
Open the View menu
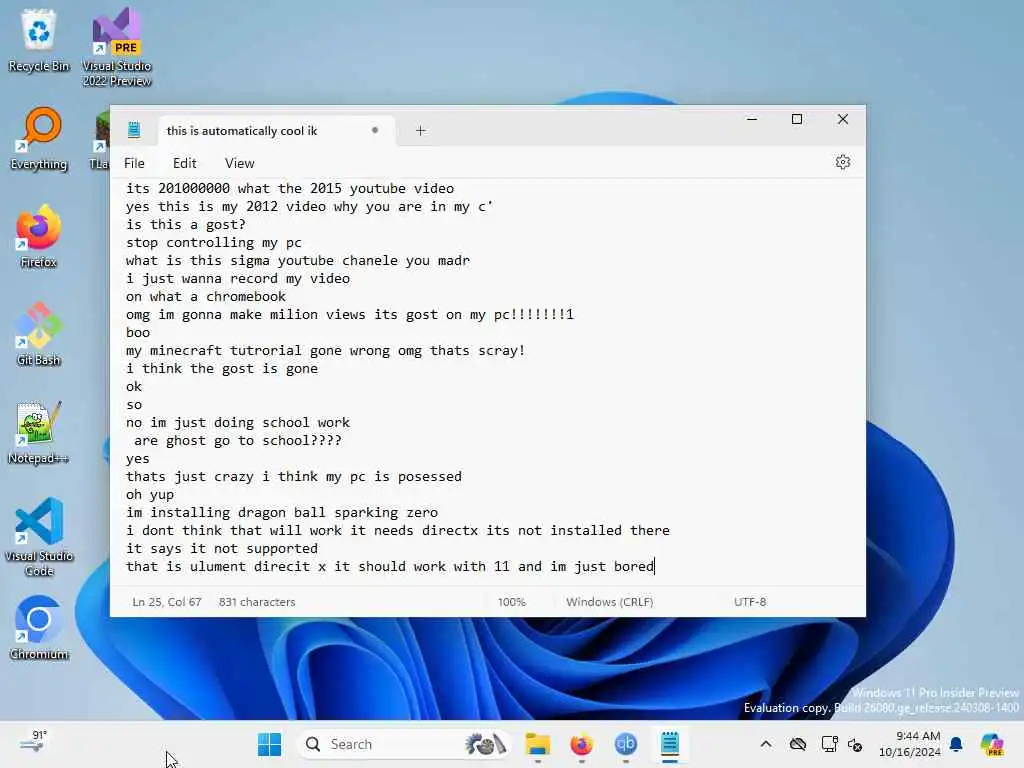pos(240,163)
